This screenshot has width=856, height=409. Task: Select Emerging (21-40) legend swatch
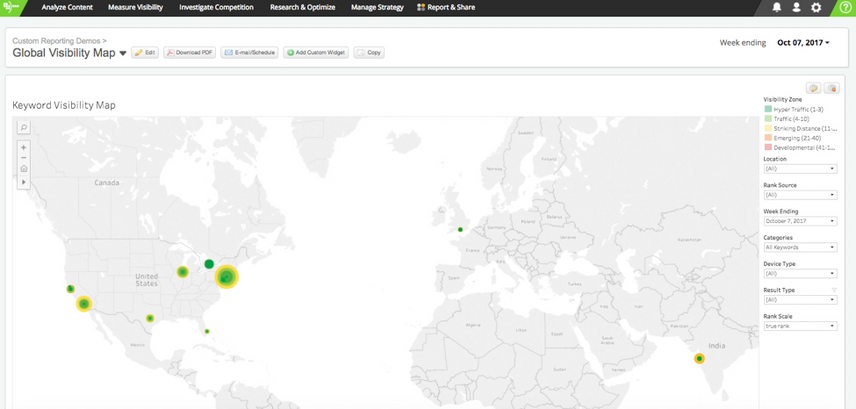(x=768, y=138)
